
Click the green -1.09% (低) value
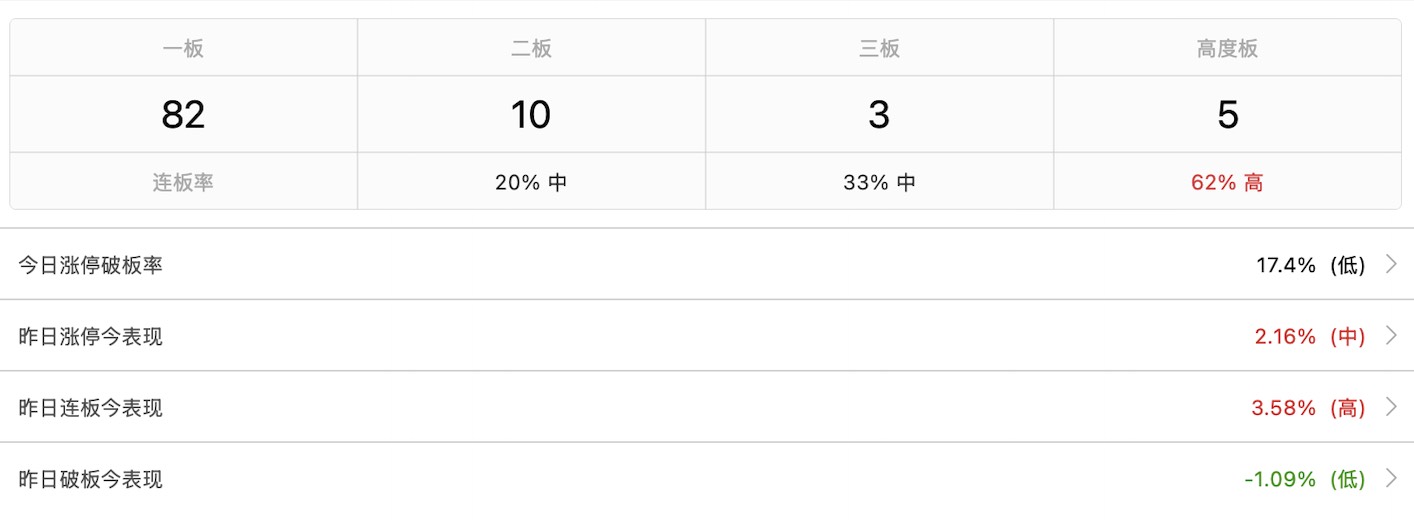click(1304, 479)
